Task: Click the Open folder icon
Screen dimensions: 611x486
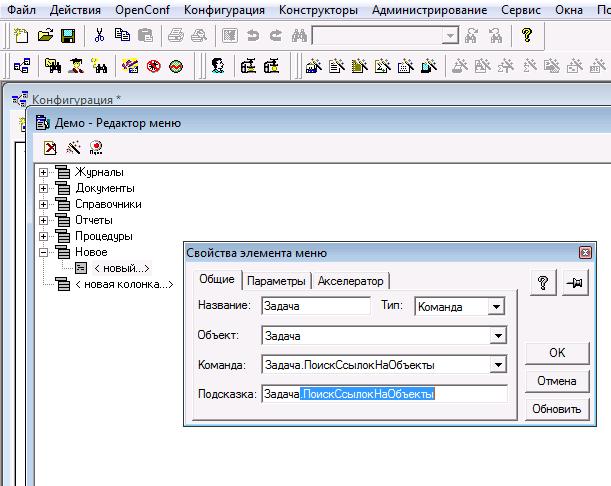Action: click(45, 35)
